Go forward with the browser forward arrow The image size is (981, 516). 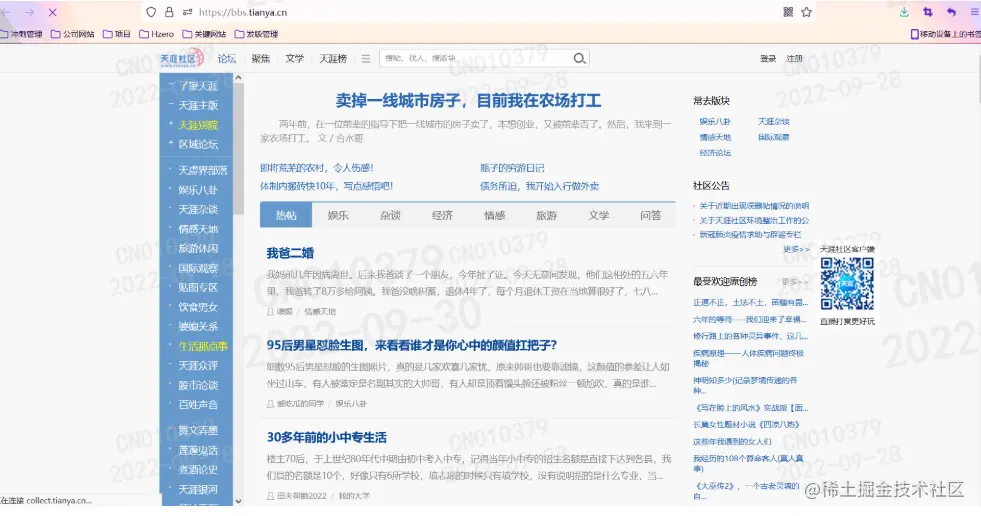click(29, 12)
